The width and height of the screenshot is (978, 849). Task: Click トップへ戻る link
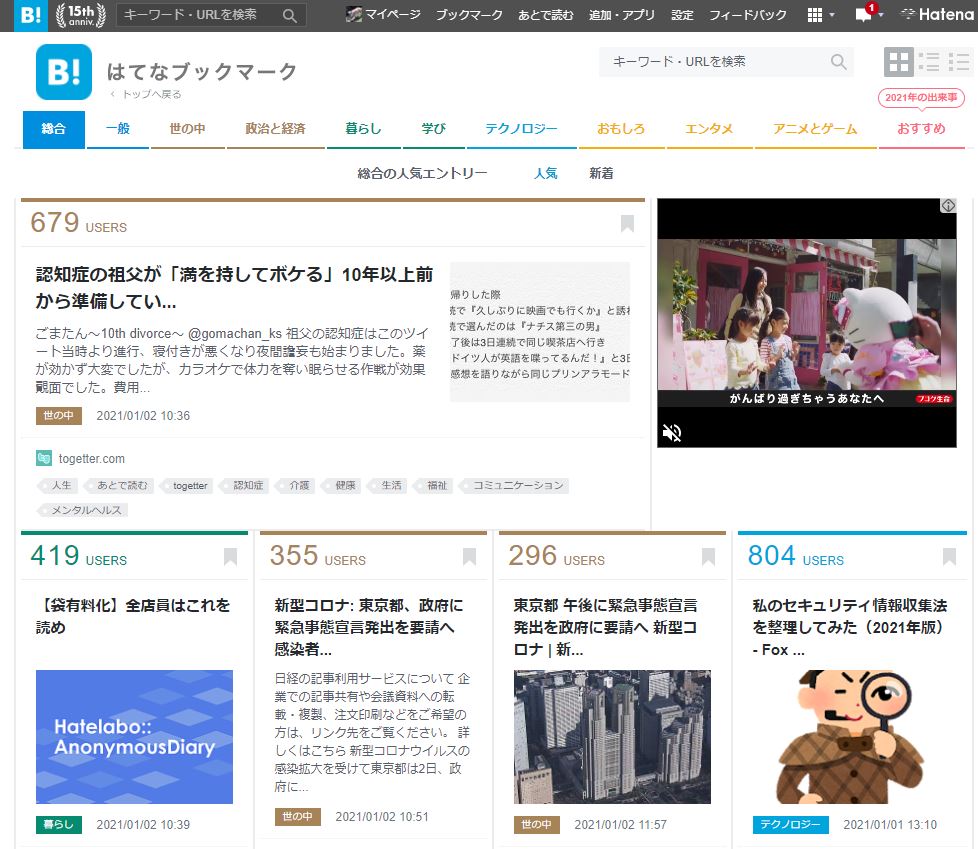pos(147,94)
